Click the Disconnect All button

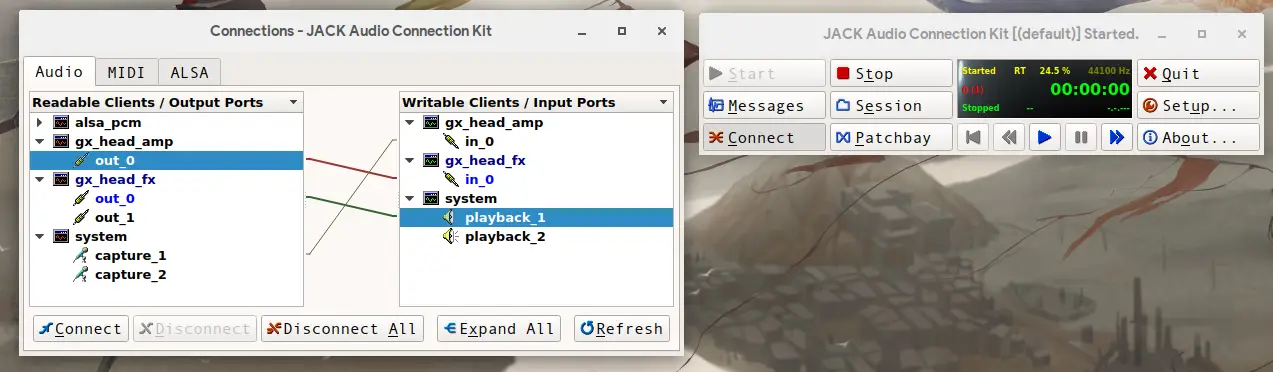point(342,329)
